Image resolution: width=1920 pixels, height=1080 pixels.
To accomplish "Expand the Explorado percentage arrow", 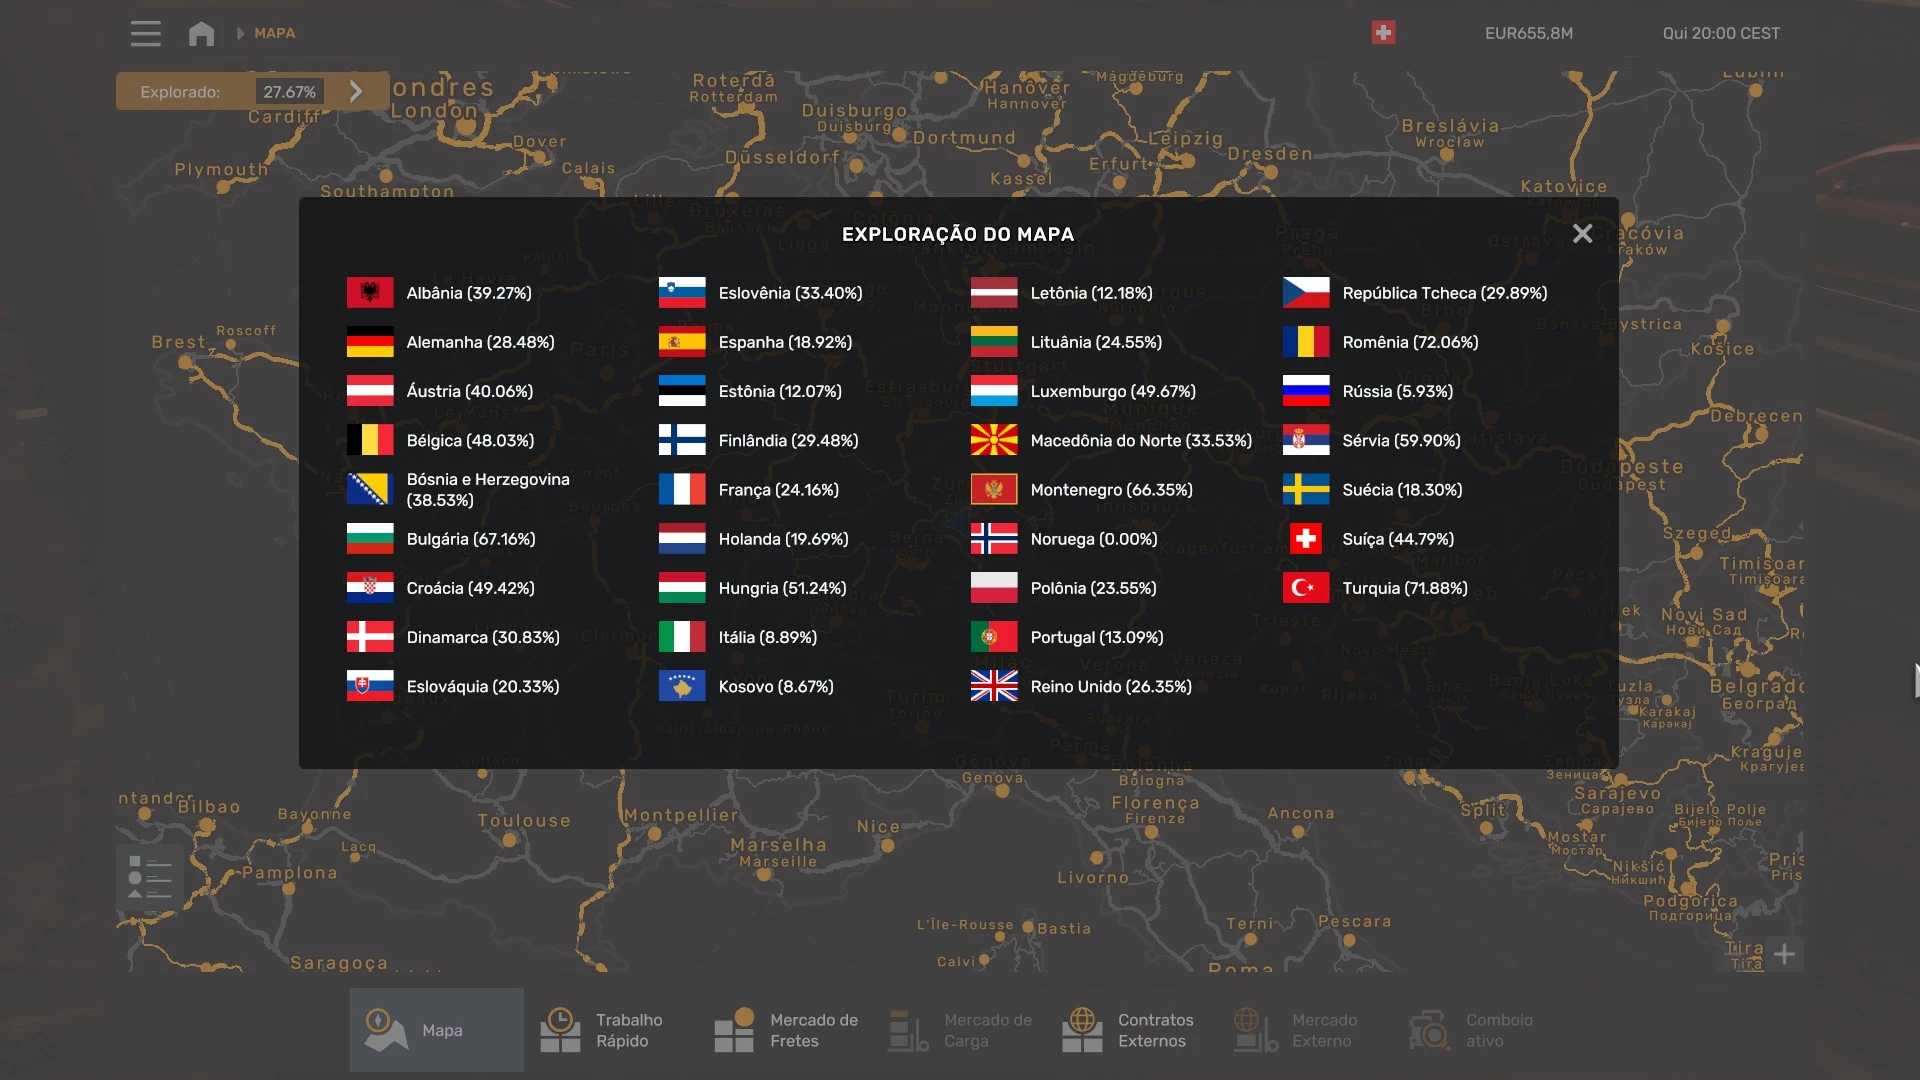I will (356, 92).
